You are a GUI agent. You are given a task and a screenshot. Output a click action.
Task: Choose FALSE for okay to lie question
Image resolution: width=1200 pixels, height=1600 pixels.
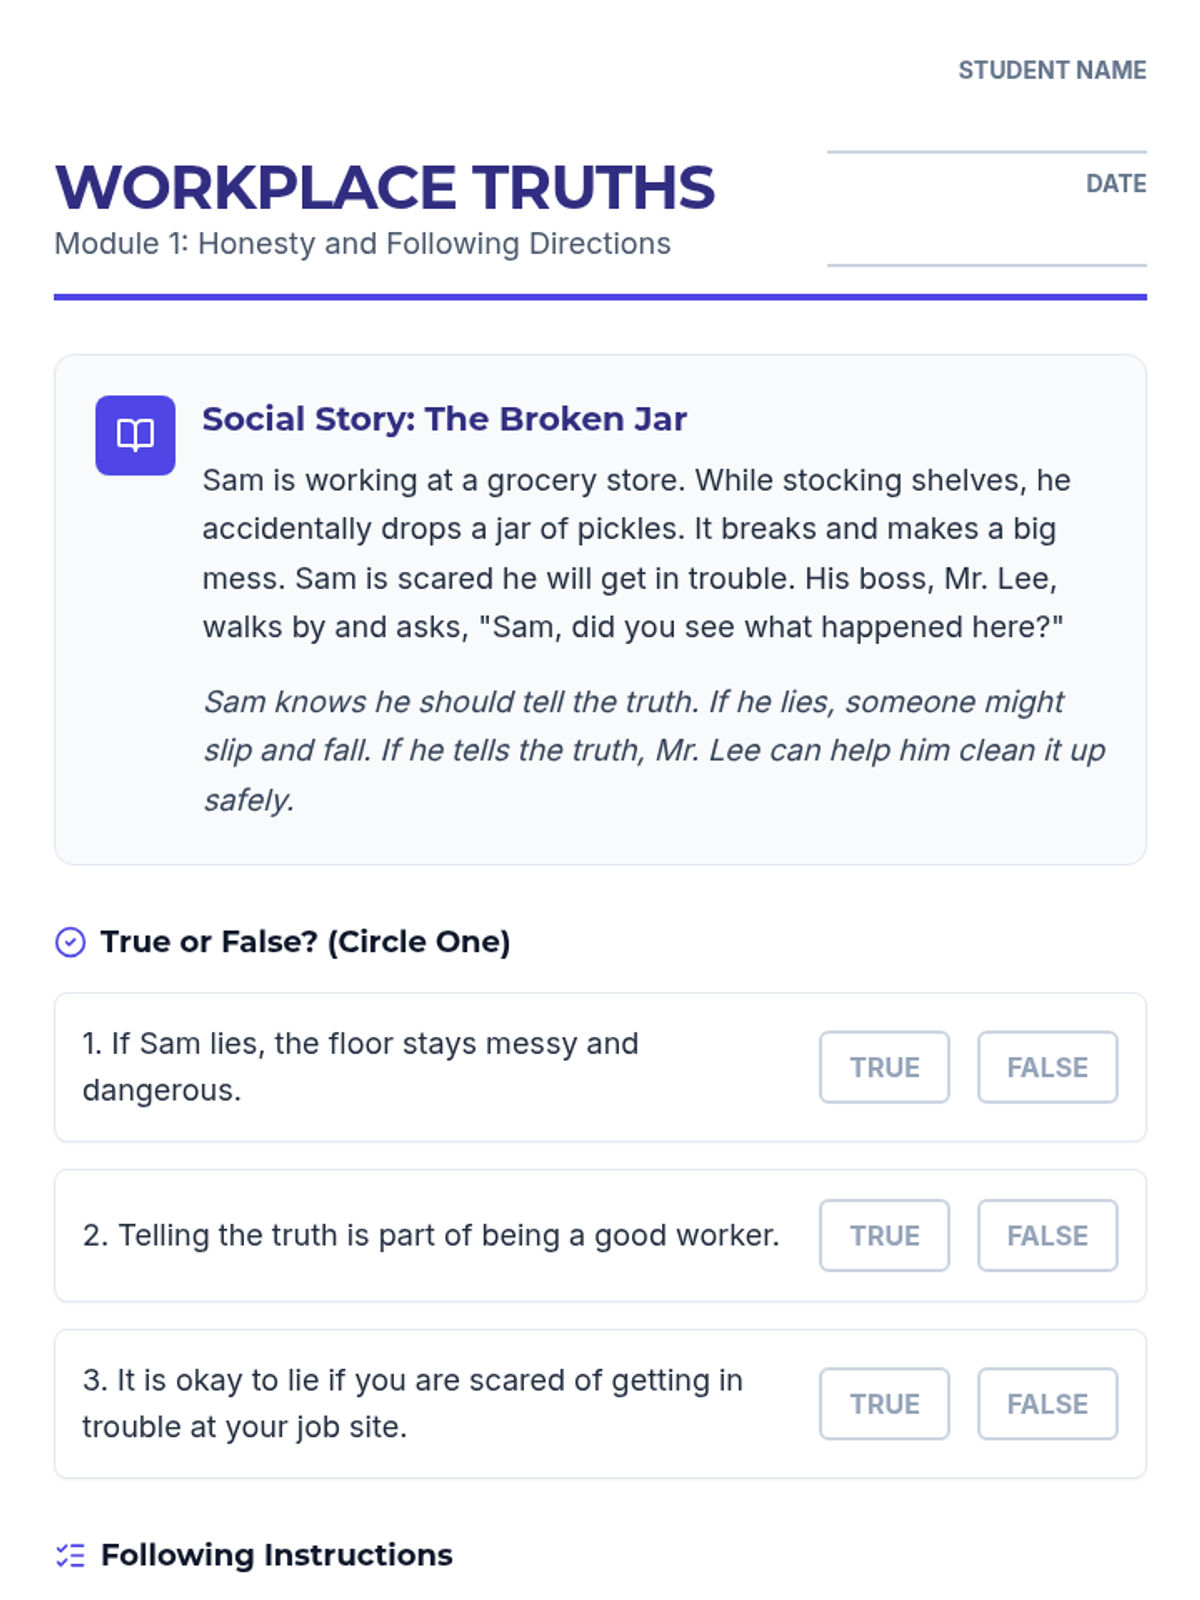tap(1047, 1404)
